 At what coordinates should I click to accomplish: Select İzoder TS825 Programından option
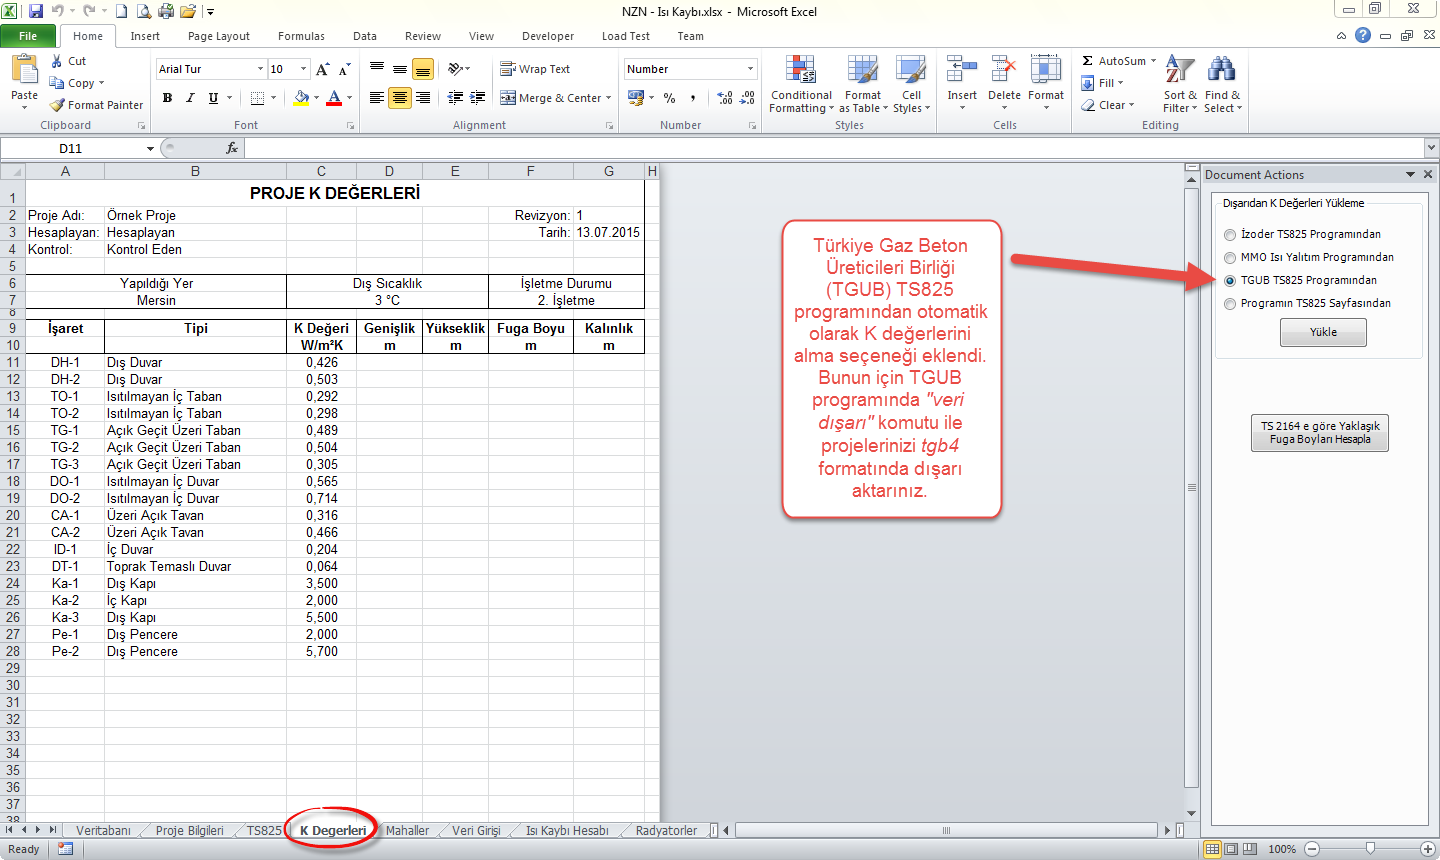(x=1230, y=235)
